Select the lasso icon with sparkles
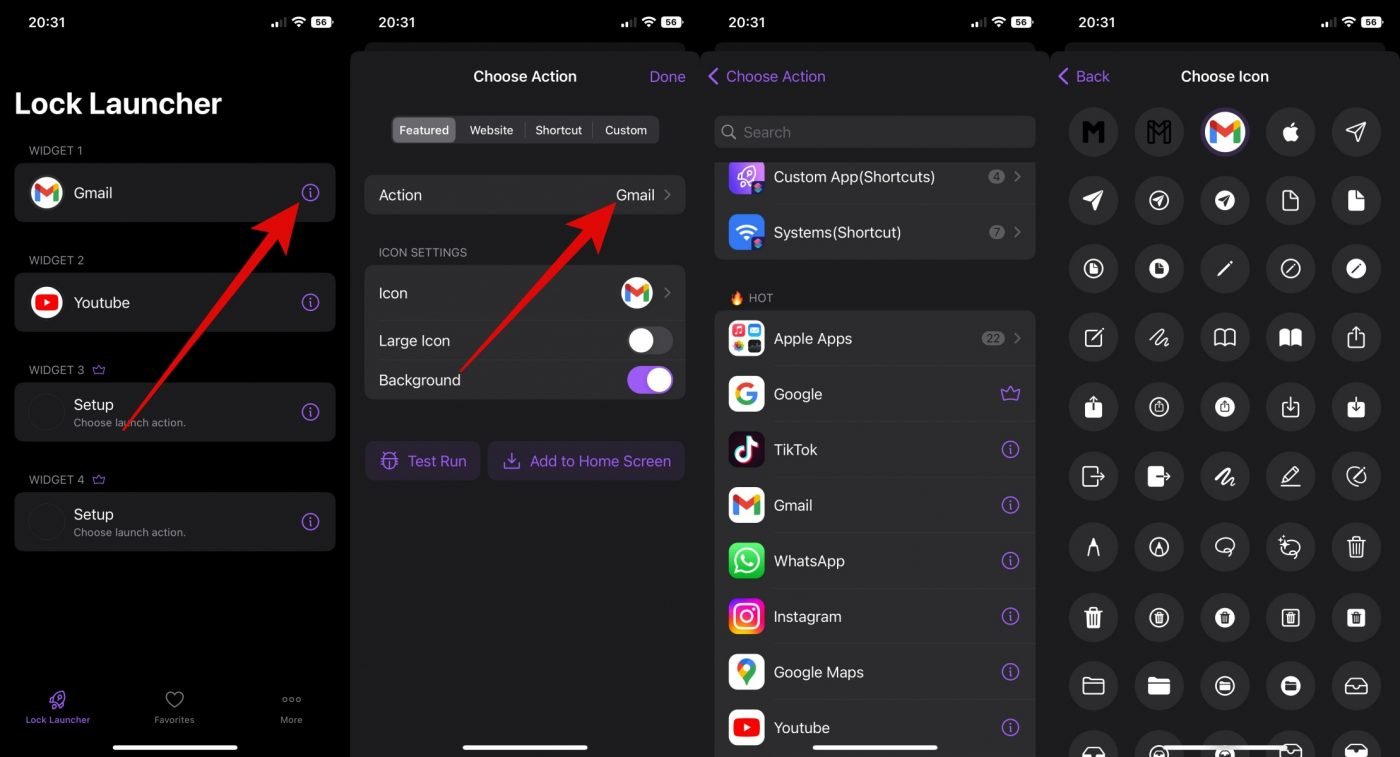 click(x=1290, y=546)
